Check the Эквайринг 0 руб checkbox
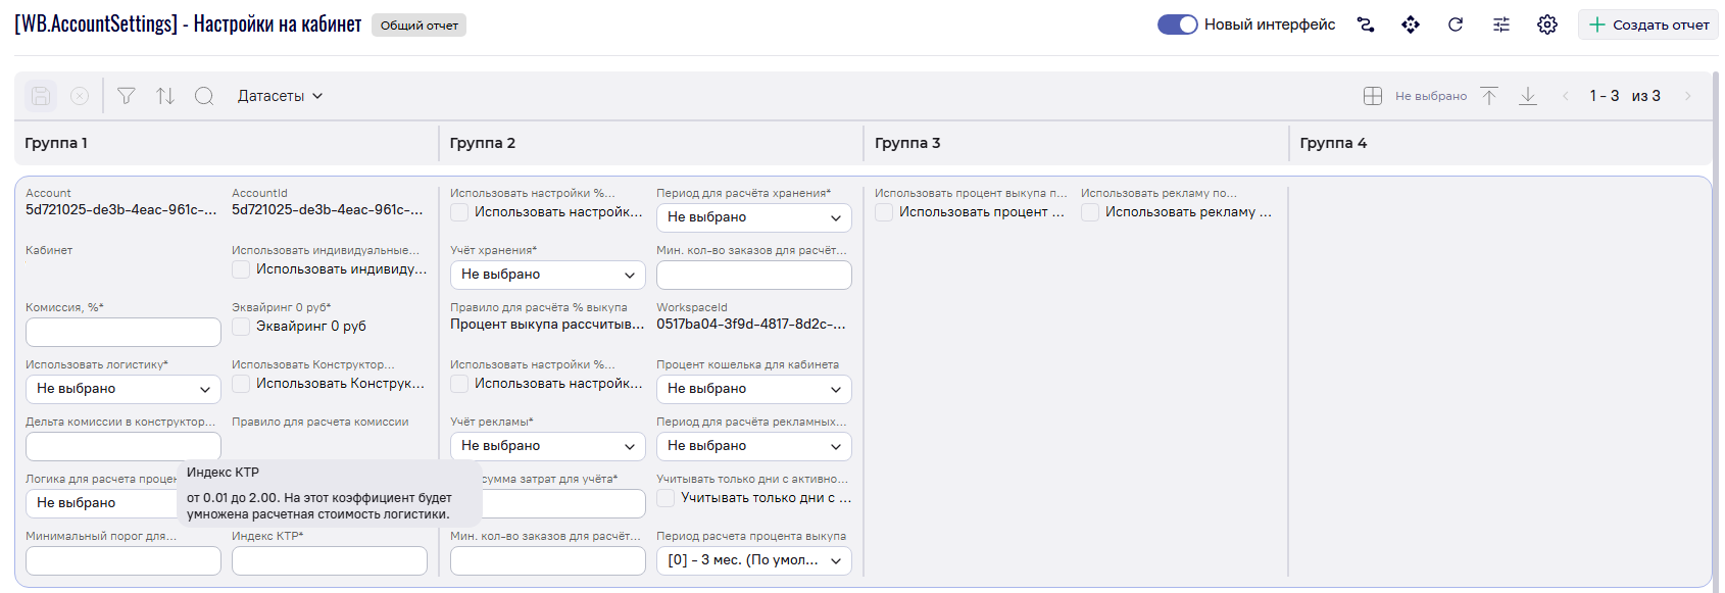The image size is (1725, 593). (241, 327)
